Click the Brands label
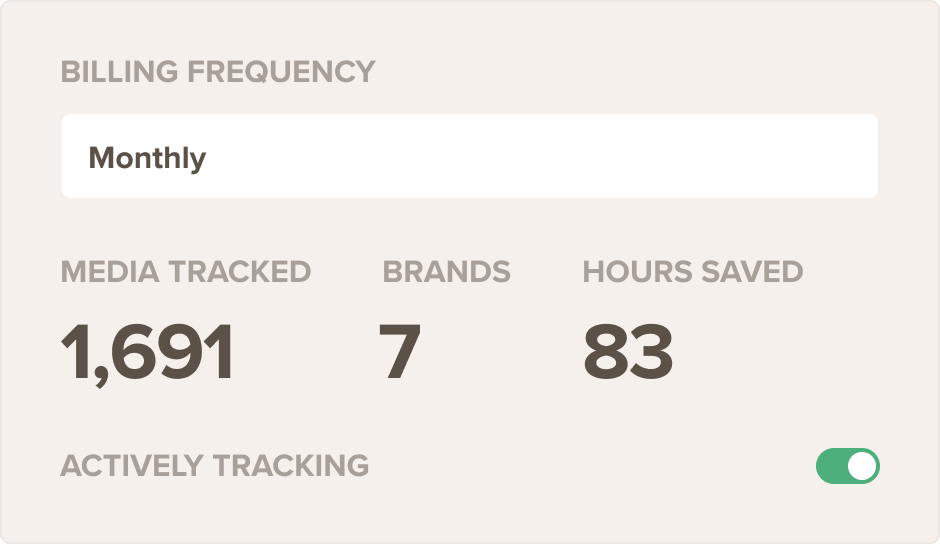This screenshot has width=940, height=544. 446,272
